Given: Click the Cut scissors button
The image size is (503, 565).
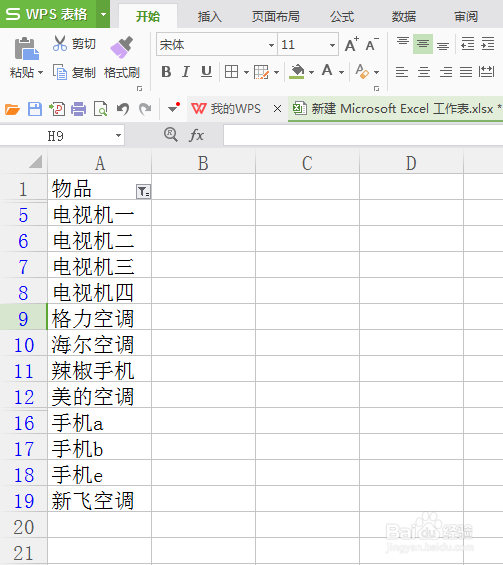Looking at the screenshot, I should coord(74,44).
